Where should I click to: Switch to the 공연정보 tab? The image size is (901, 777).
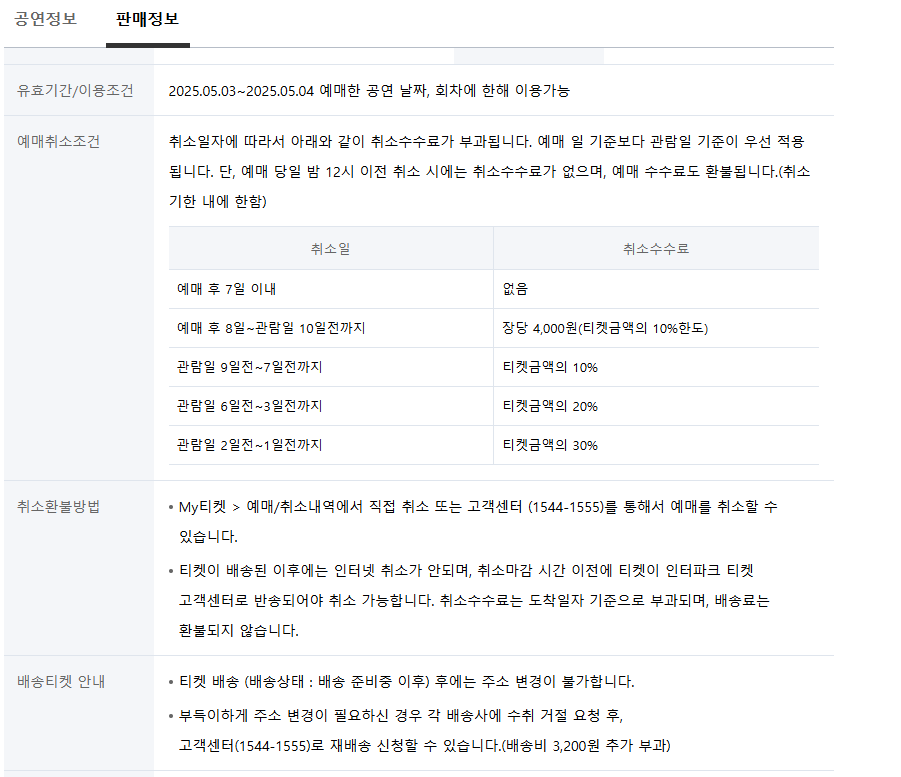click(x=45, y=19)
